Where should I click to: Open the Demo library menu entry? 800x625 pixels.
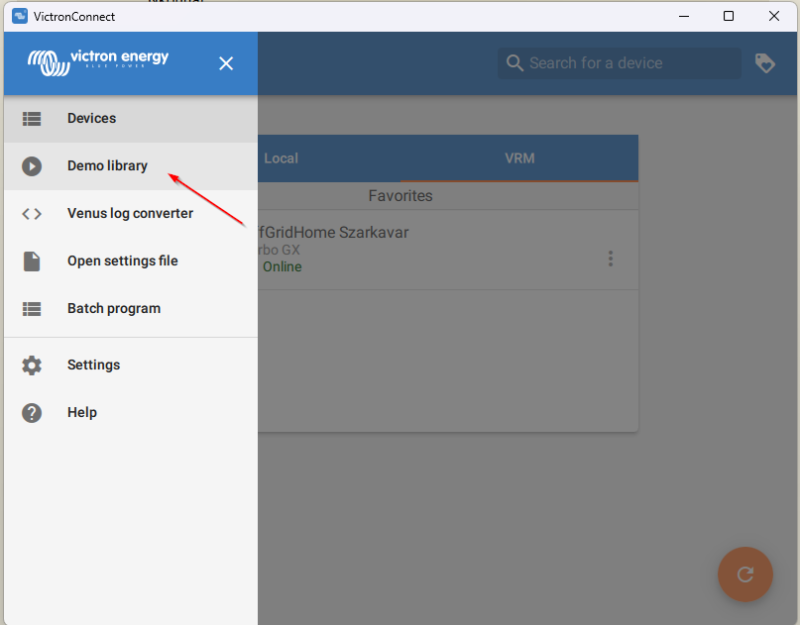pos(131,166)
